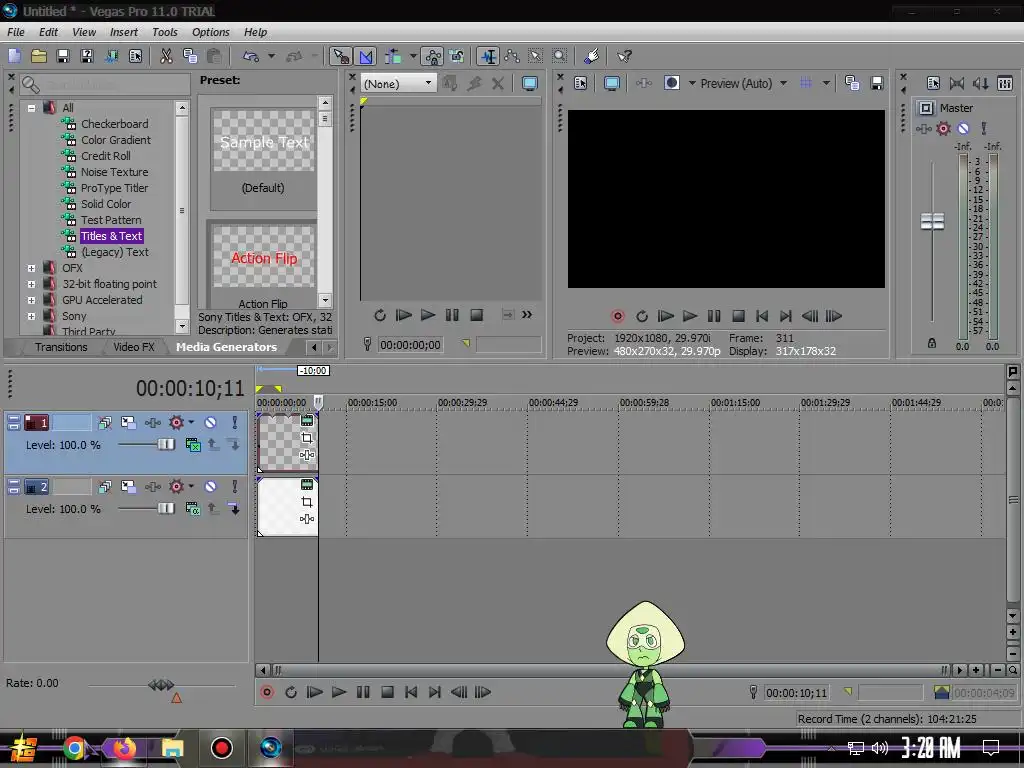Click the Master volume fader

click(x=932, y=222)
